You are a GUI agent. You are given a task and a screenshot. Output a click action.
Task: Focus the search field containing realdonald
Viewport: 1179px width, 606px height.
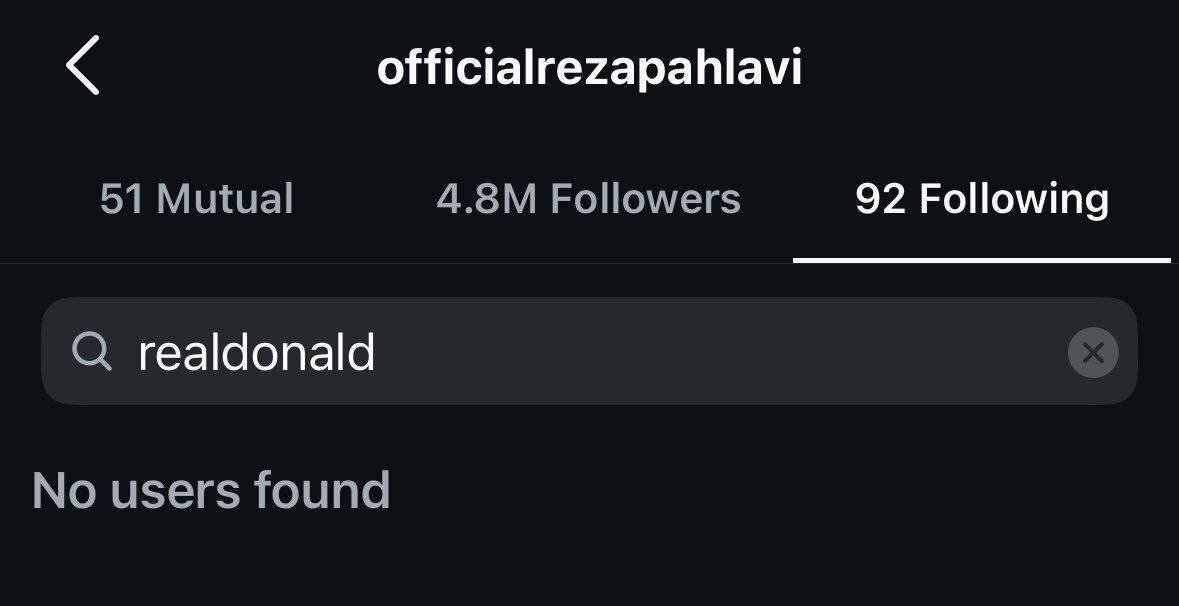coord(589,351)
